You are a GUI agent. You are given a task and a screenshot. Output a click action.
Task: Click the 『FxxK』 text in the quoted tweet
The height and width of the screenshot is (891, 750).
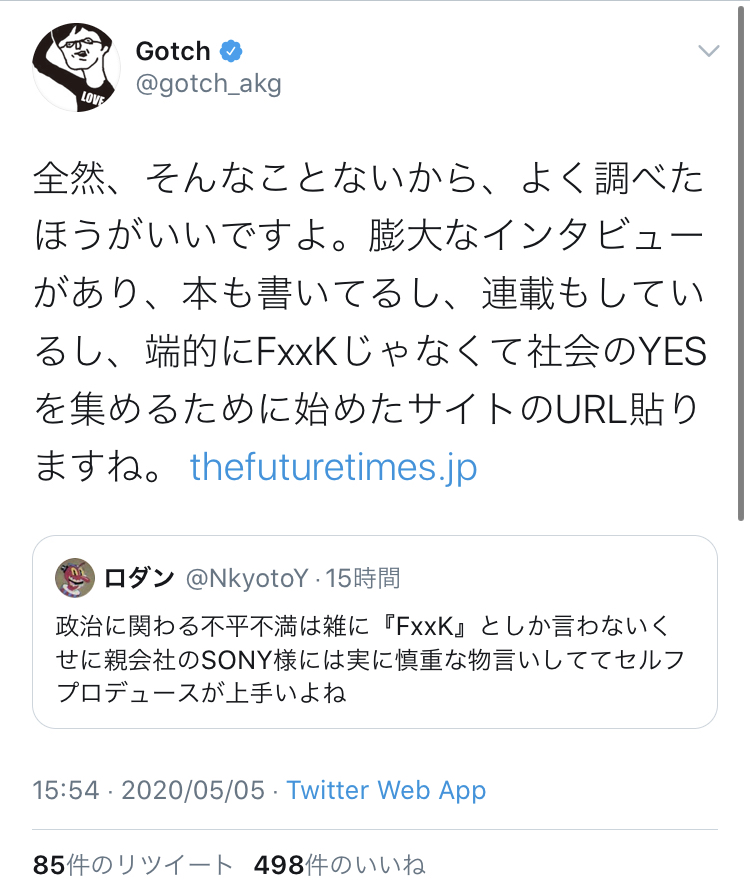point(424,627)
